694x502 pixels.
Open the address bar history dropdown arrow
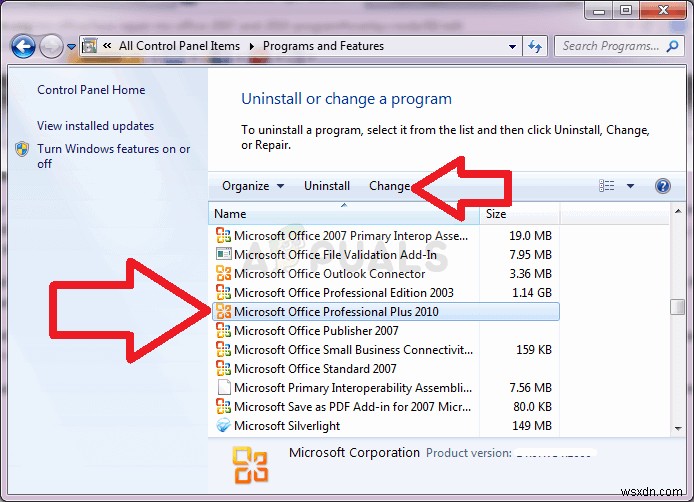pos(512,46)
